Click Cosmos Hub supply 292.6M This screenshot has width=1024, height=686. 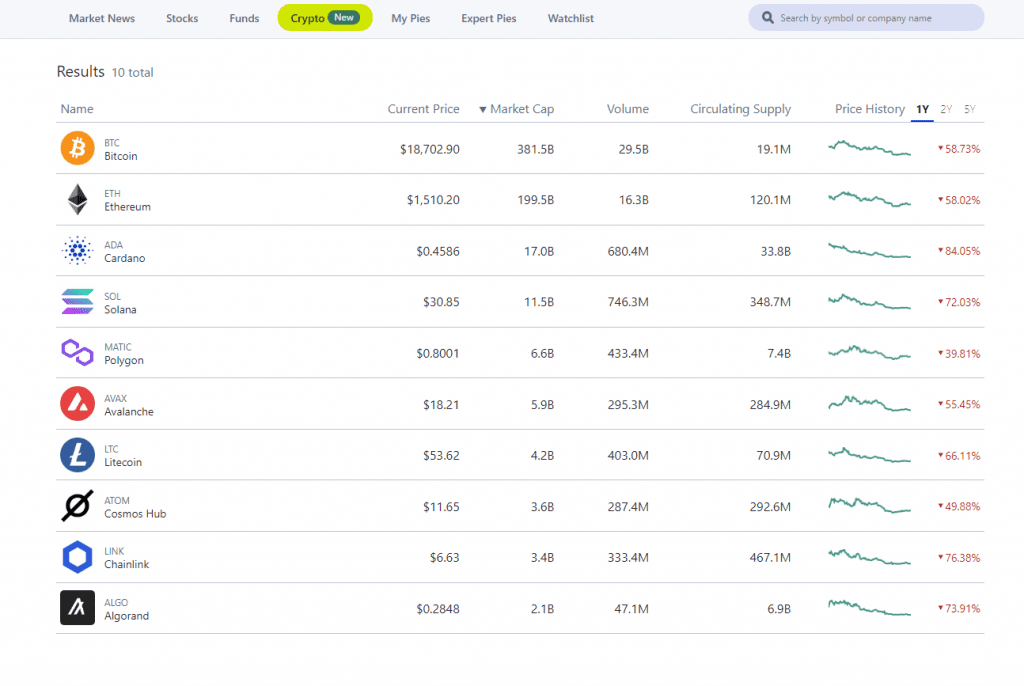tap(770, 507)
